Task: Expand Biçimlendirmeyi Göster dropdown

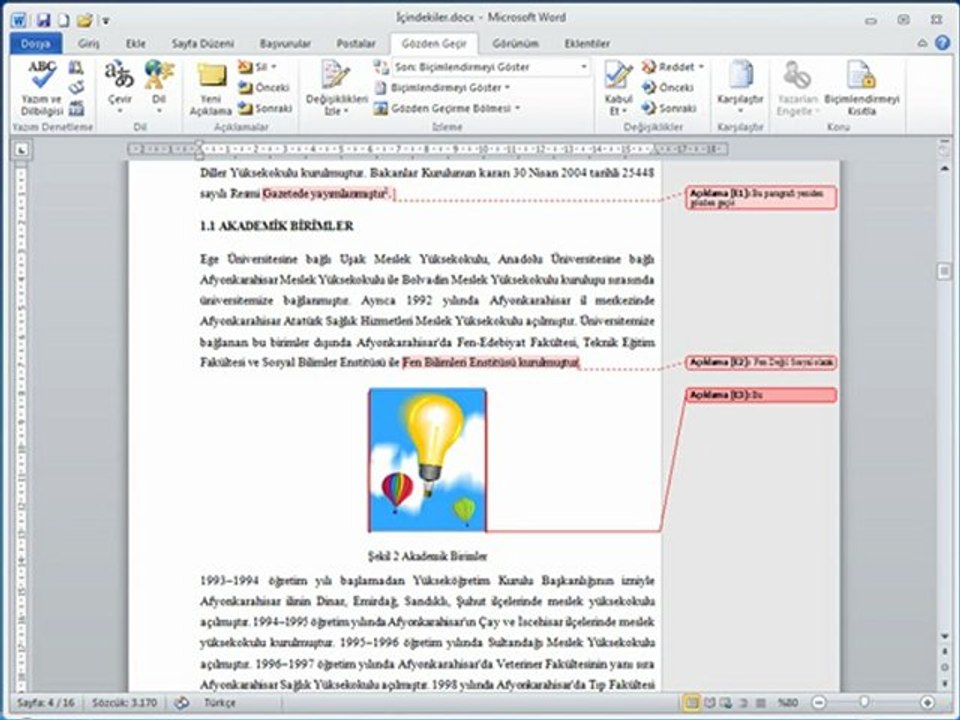Action: click(507, 88)
